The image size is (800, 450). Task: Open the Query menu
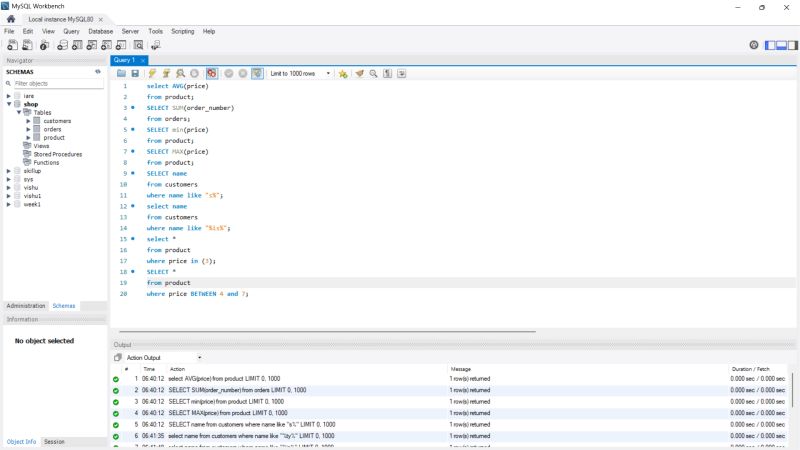tap(71, 31)
